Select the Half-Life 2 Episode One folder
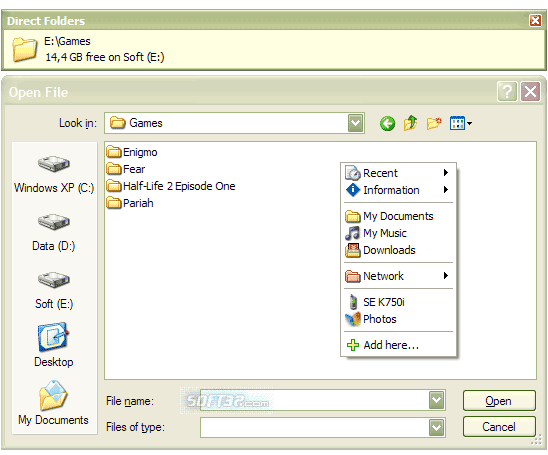This screenshot has height=455, width=548. (171, 186)
